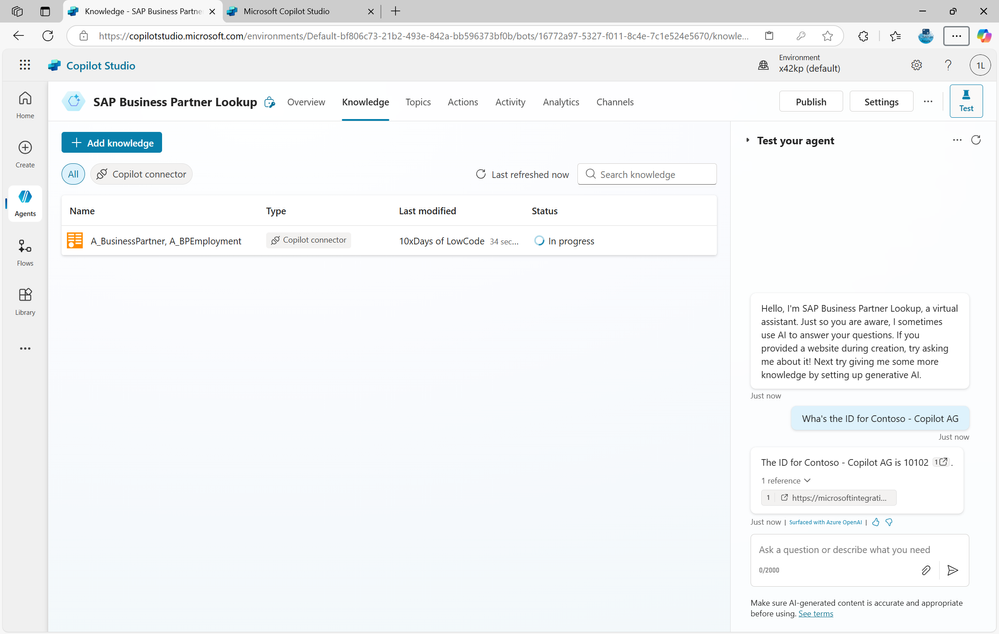
Task: Open the Flows section
Action: (x=25, y=252)
